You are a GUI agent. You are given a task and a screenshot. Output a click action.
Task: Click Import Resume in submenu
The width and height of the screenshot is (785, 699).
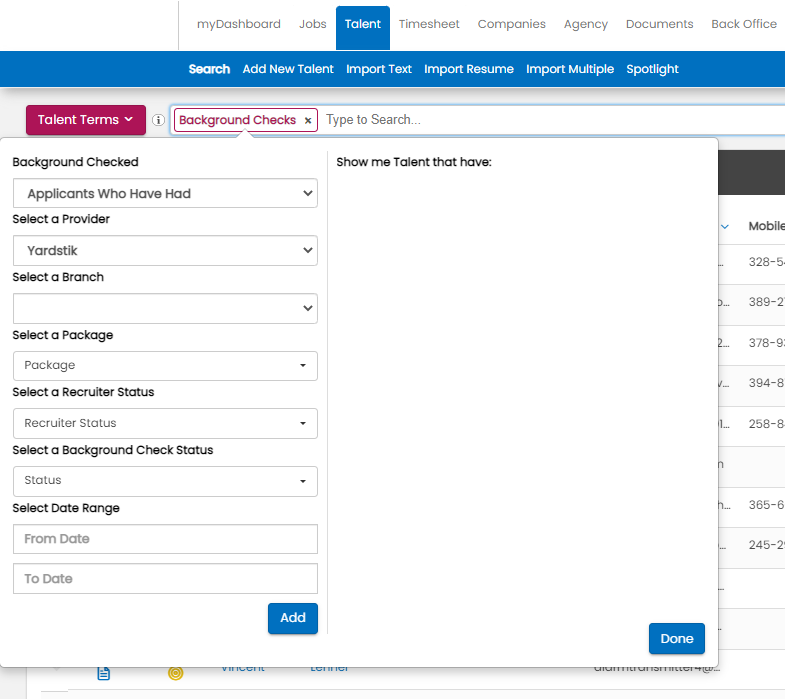469,69
